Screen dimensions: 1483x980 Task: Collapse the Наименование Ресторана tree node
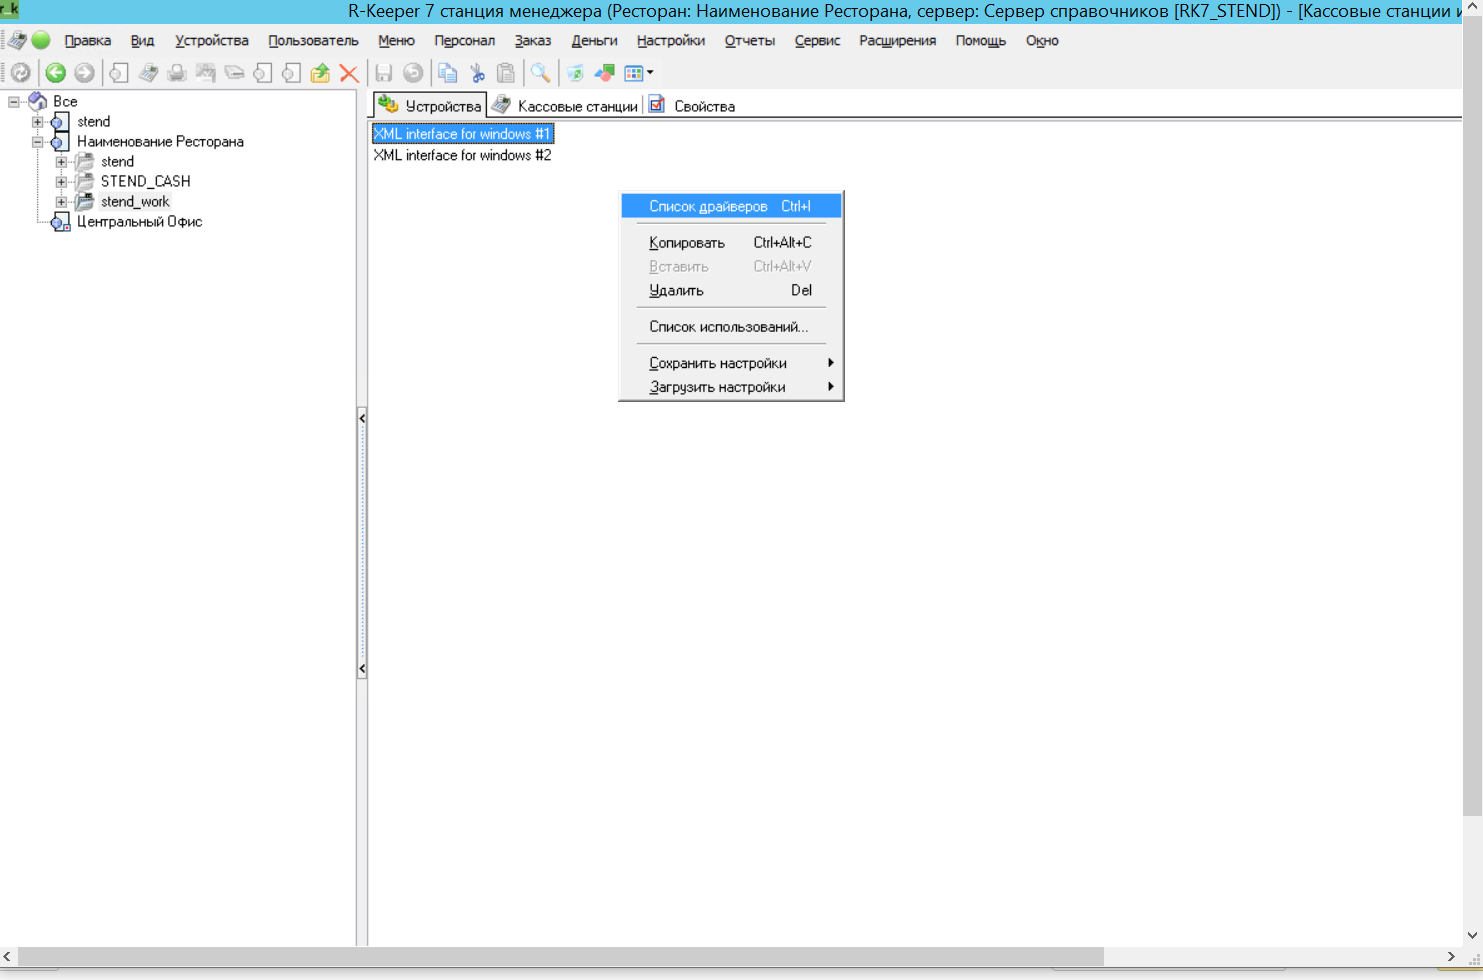[37, 142]
